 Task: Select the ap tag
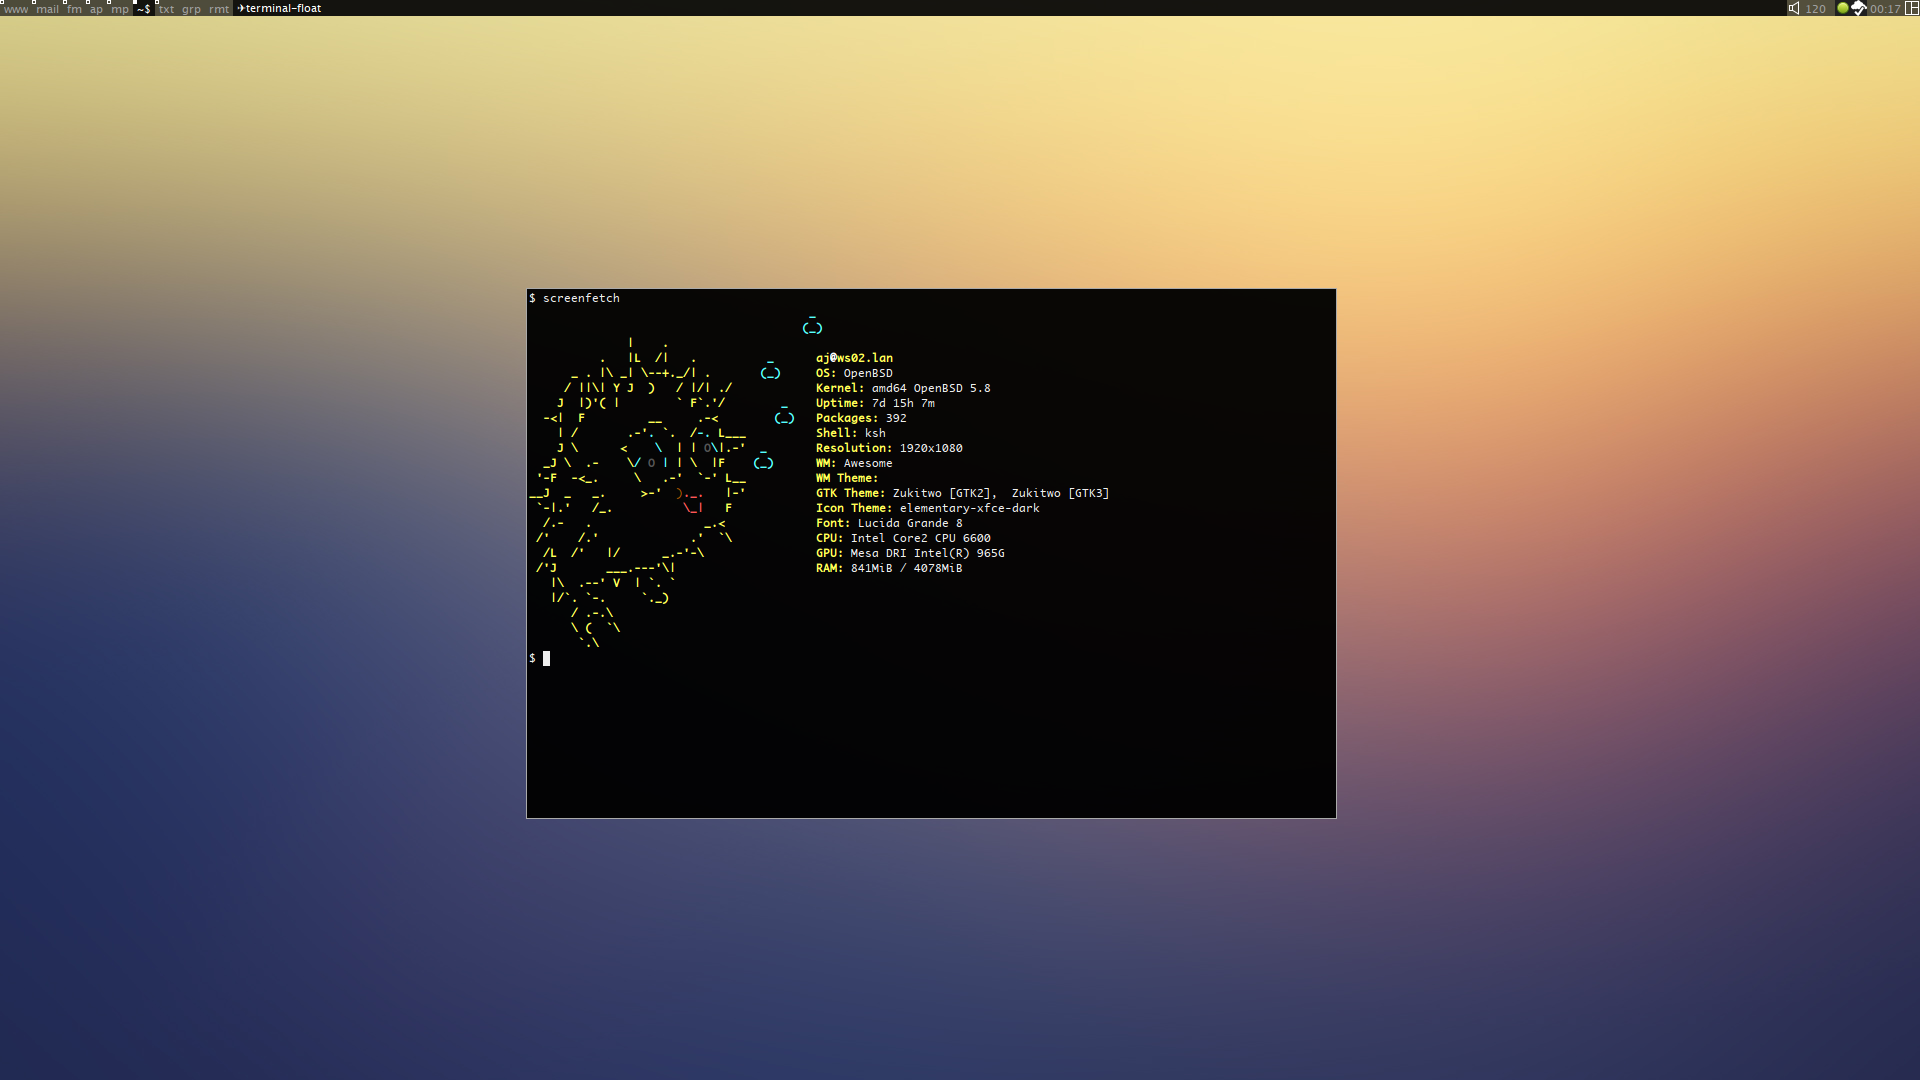[96, 8]
